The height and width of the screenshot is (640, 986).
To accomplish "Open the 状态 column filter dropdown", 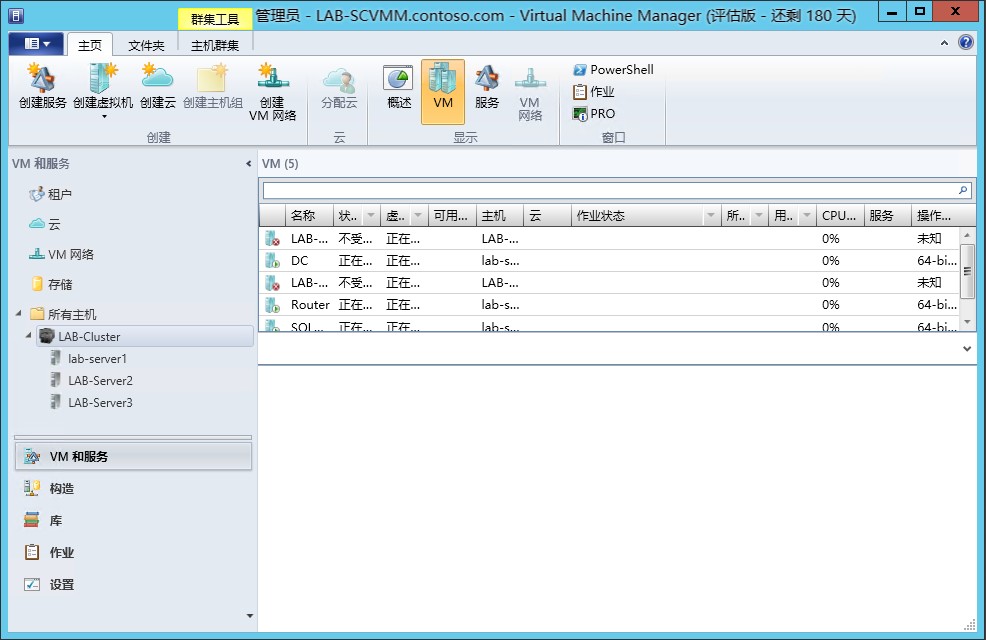I will point(371,216).
